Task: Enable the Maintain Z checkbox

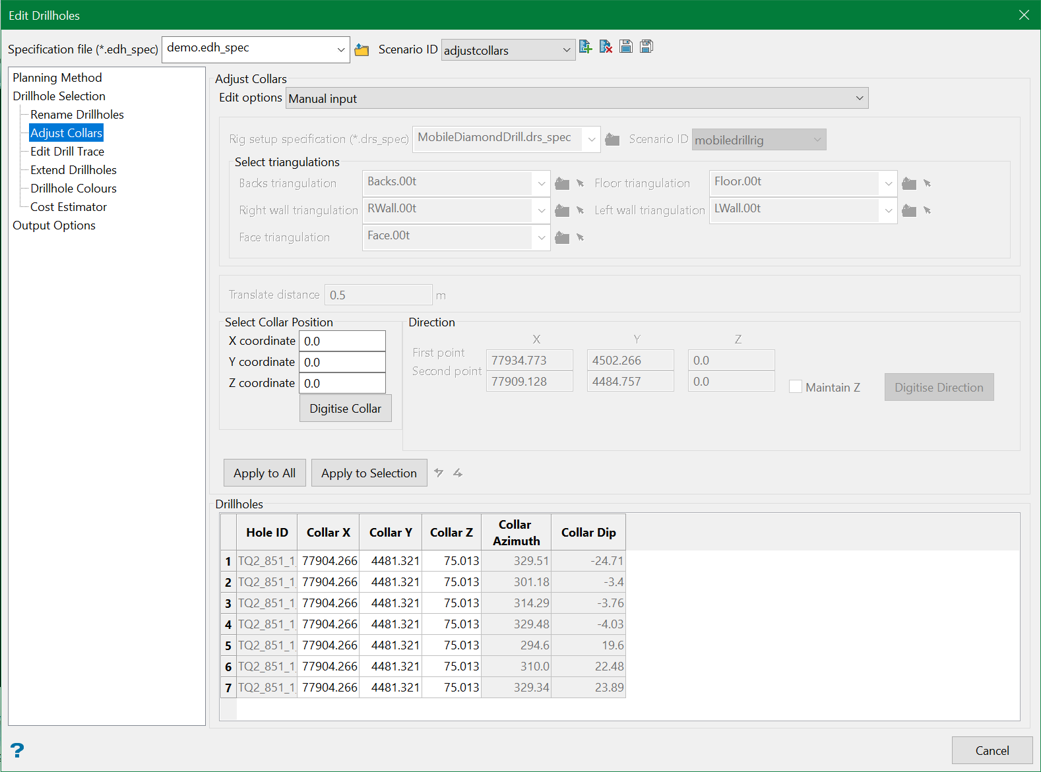Action: pyautogui.click(x=796, y=387)
